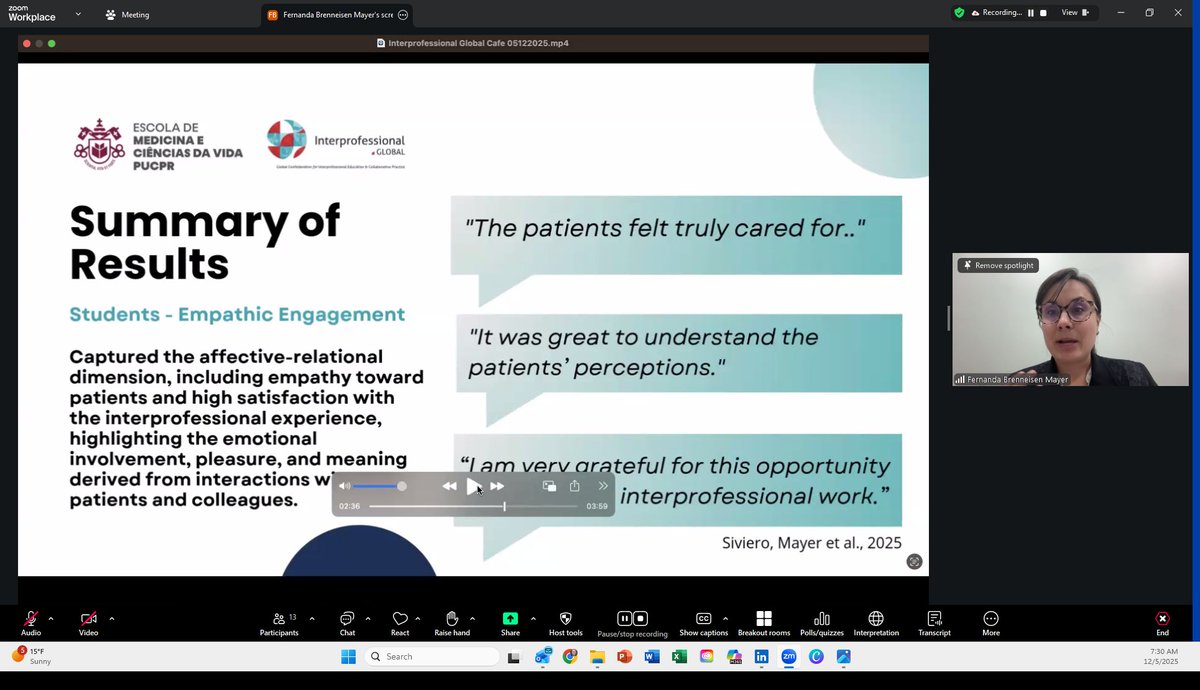Image resolution: width=1200 pixels, height=690 pixels.
Task: Open the Participants panel
Action: click(x=279, y=623)
